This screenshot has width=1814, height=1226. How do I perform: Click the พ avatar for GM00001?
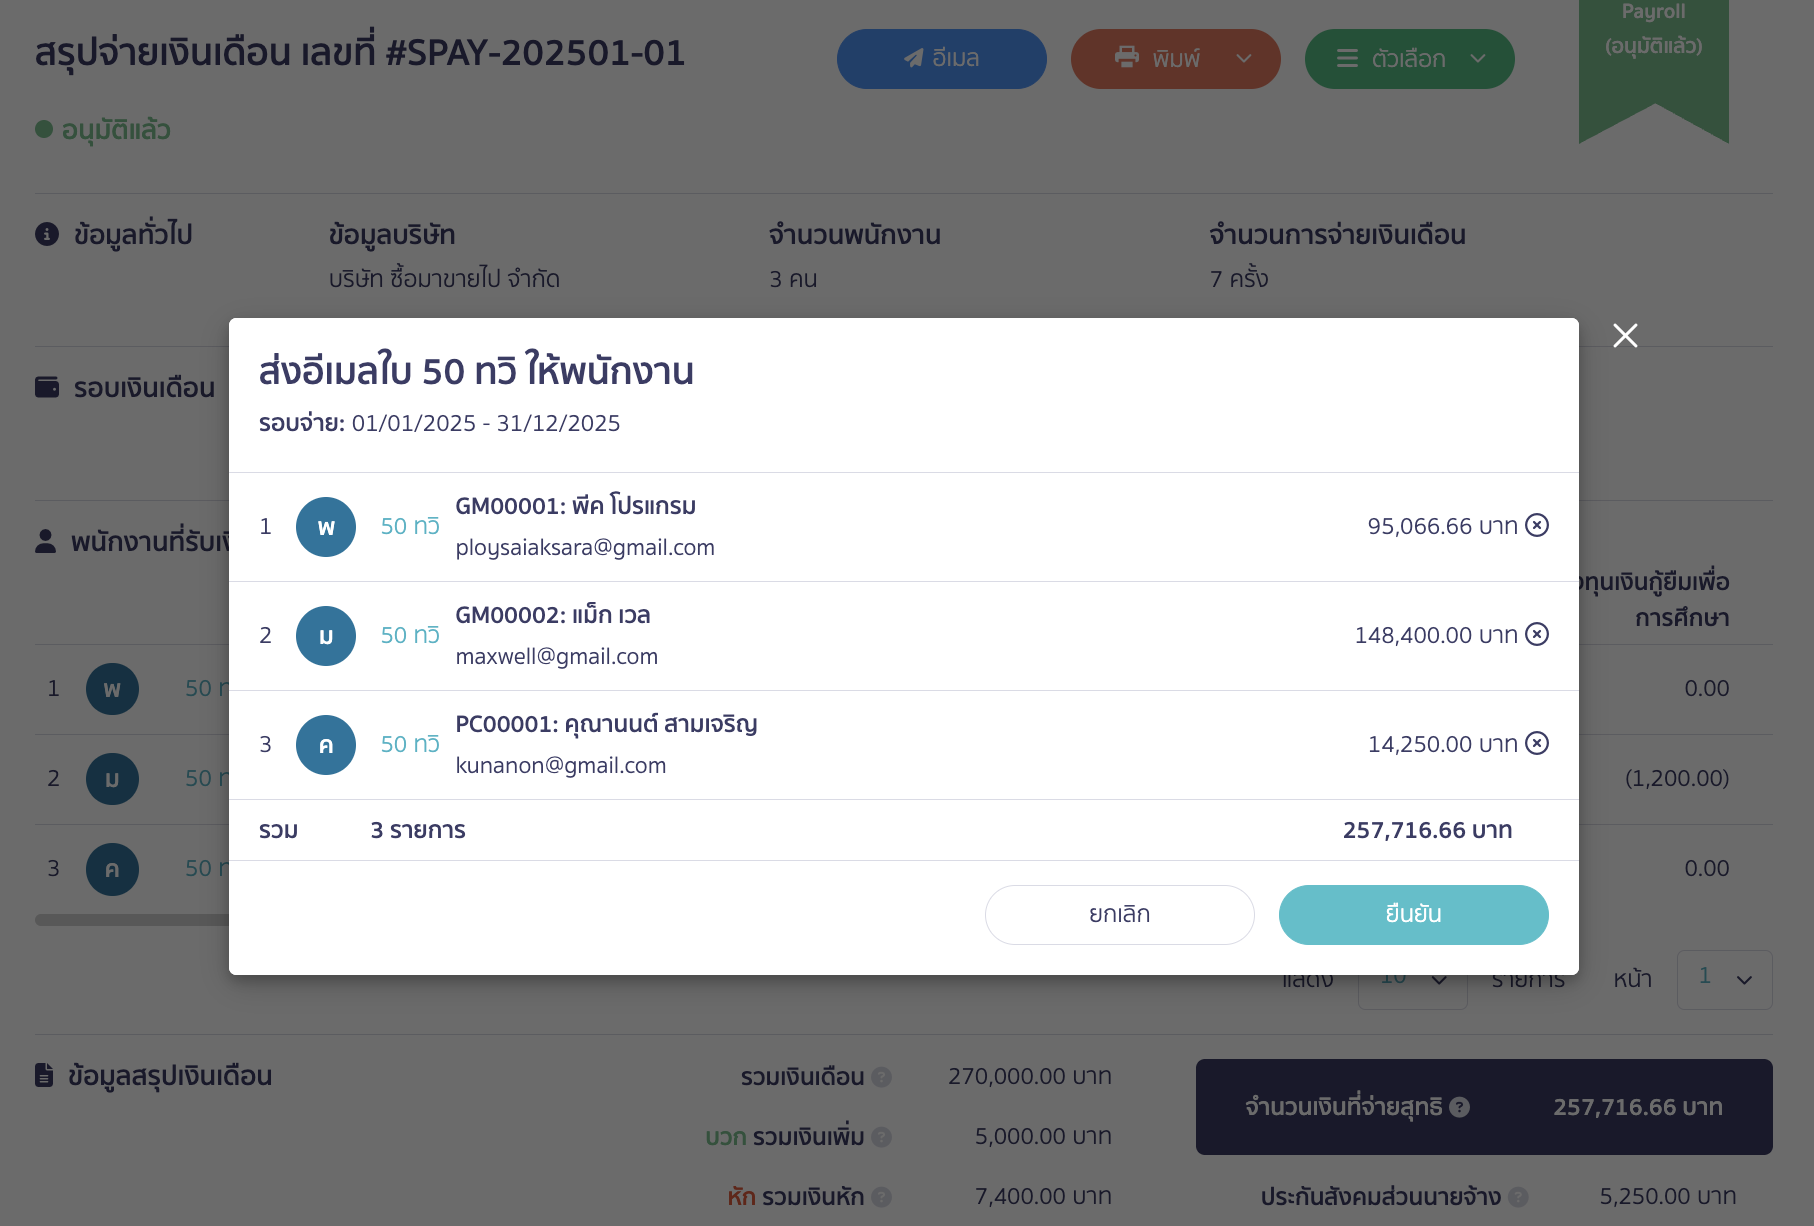click(x=326, y=527)
